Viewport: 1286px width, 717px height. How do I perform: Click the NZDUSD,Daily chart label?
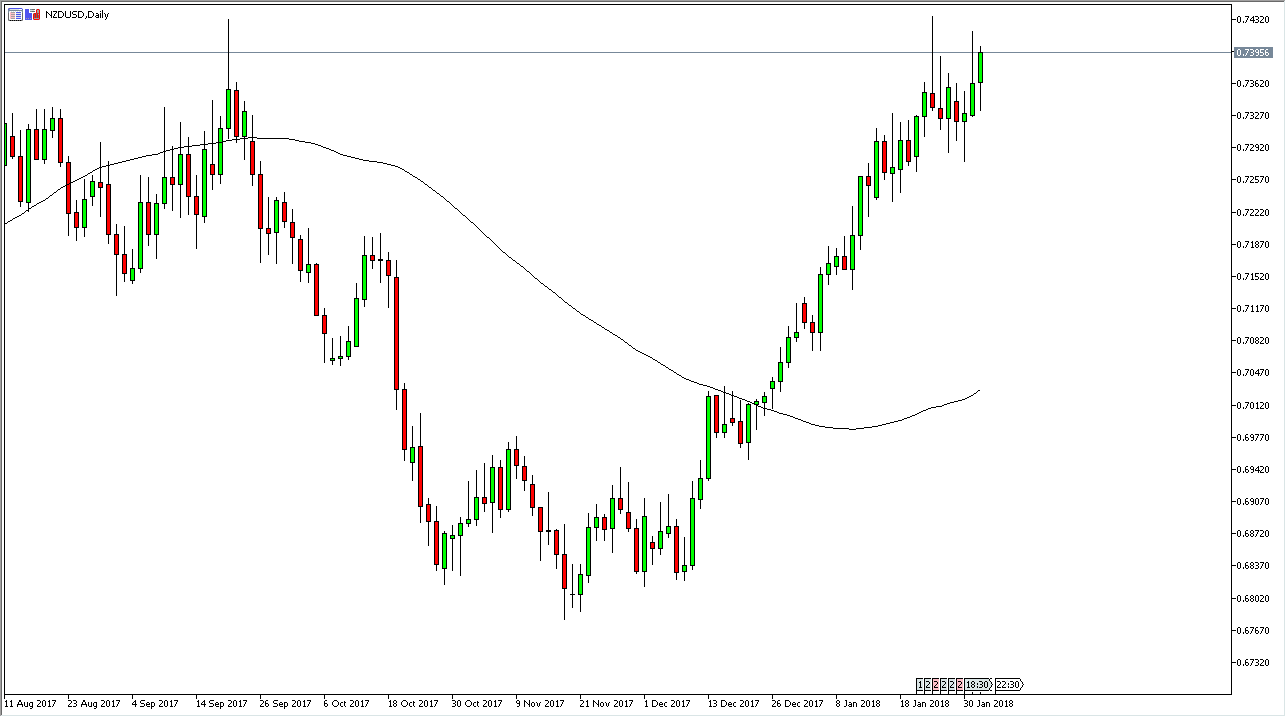click(77, 14)
